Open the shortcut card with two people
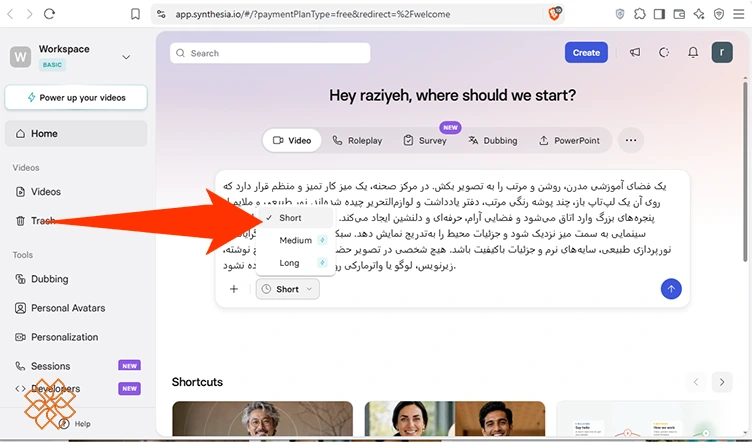The height and width of the screenshot is (443, 752). 455,419
